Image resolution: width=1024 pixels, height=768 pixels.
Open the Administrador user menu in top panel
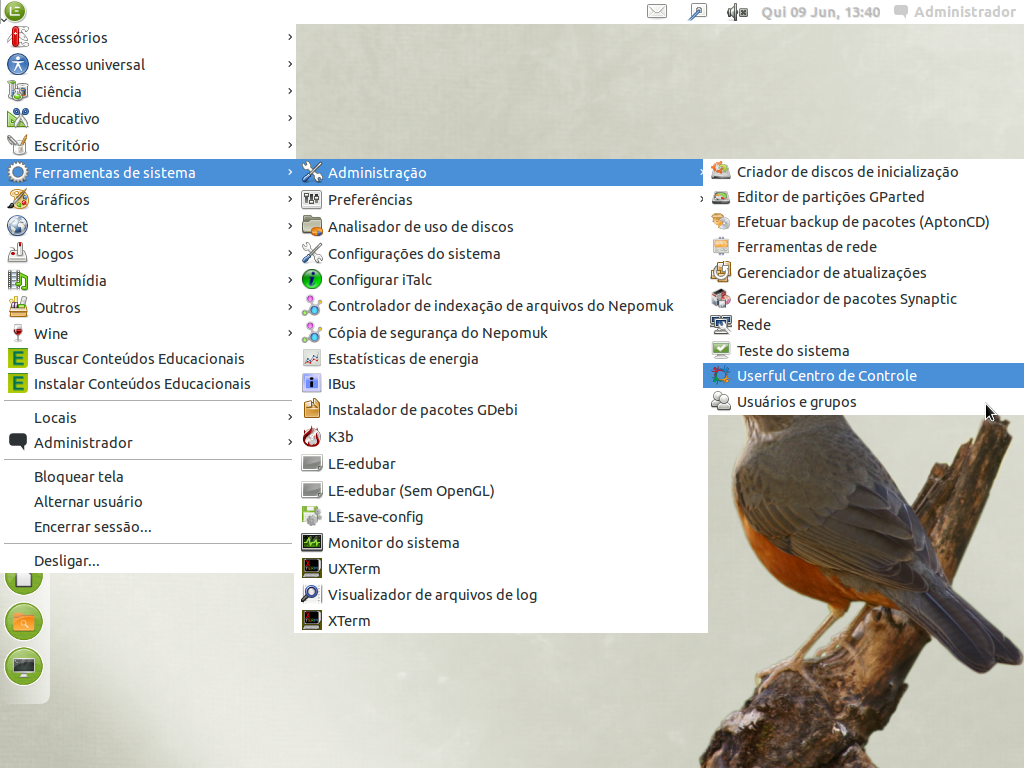tap(955, 12)
